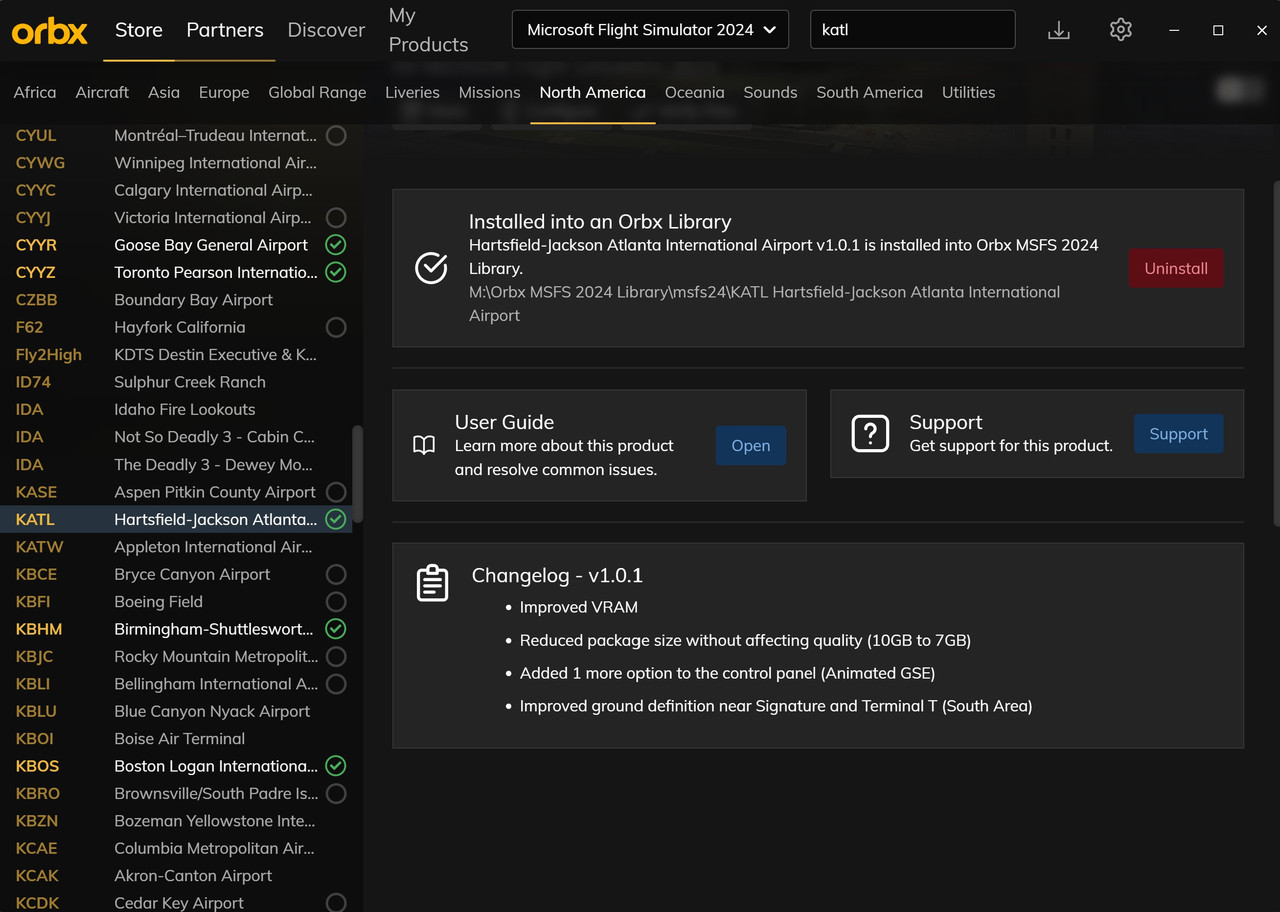Select Columbia Metropolitan Airport in the list
Image resolution: width=1280 pixels, height=912 pixels.
[x=175, y=848]
